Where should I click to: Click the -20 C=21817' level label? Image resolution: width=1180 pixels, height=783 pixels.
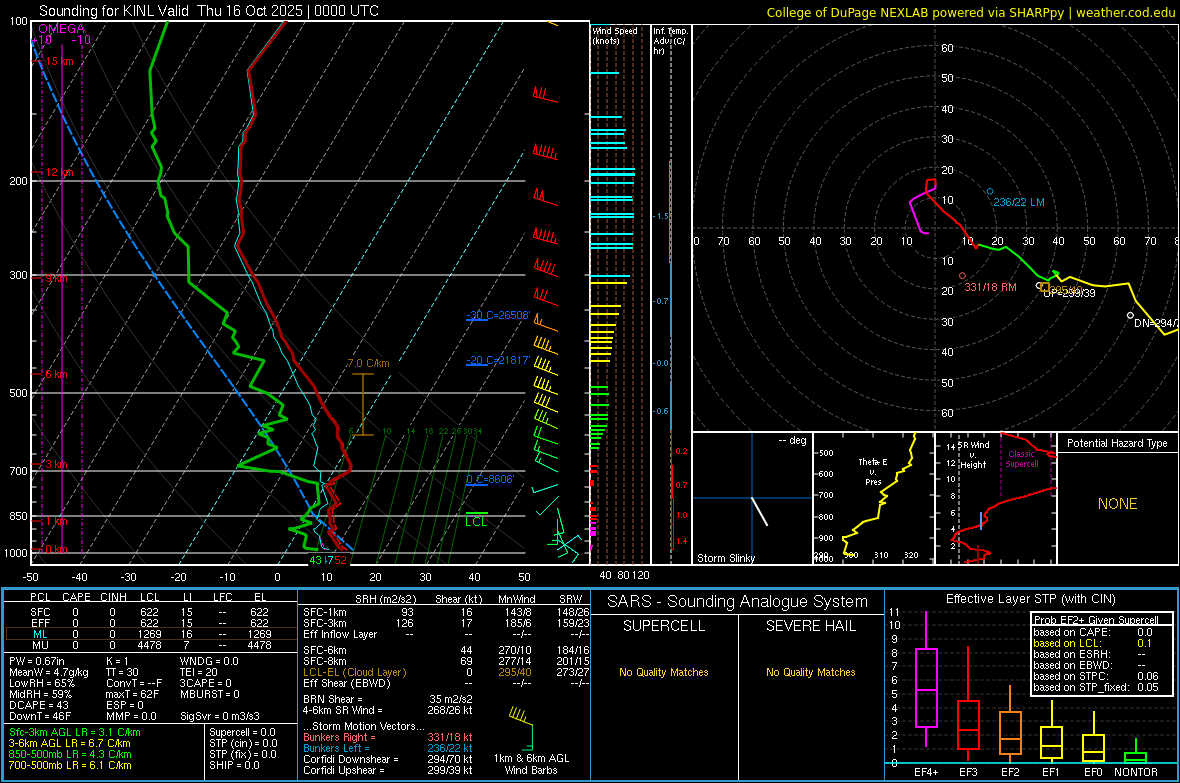[x=498, y=360]
